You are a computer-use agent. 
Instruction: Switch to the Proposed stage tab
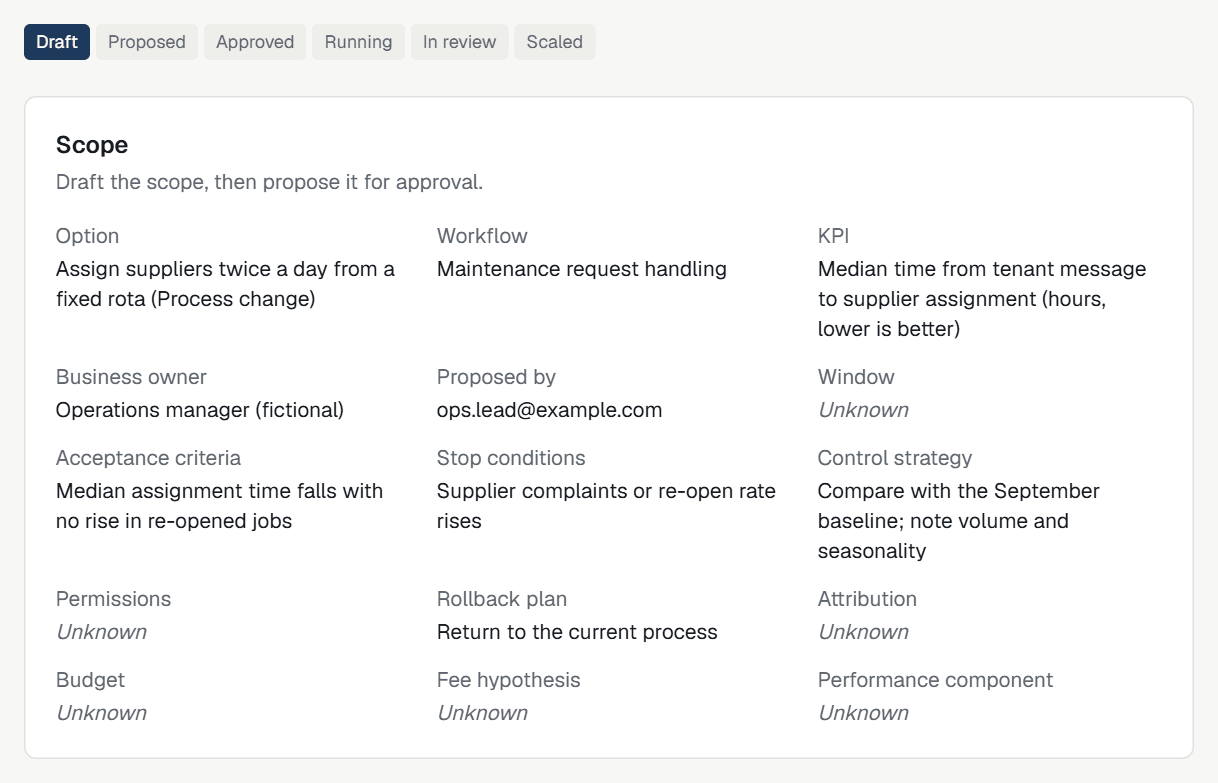(147, 42)
